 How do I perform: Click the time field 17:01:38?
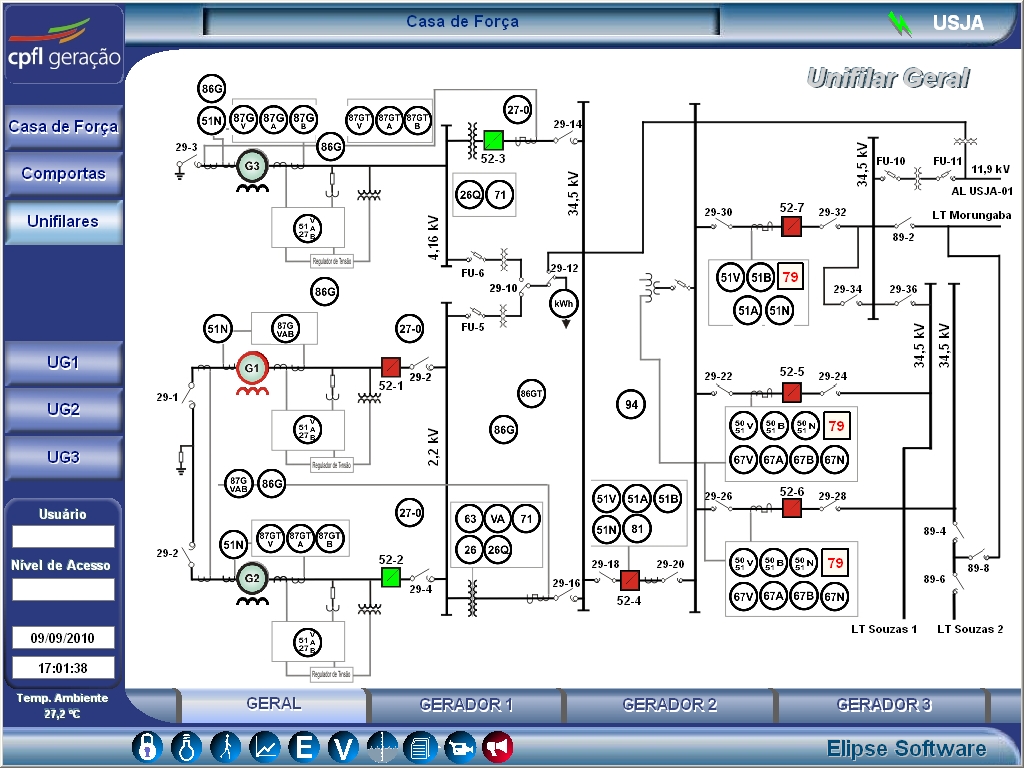[x=63, y=668]
